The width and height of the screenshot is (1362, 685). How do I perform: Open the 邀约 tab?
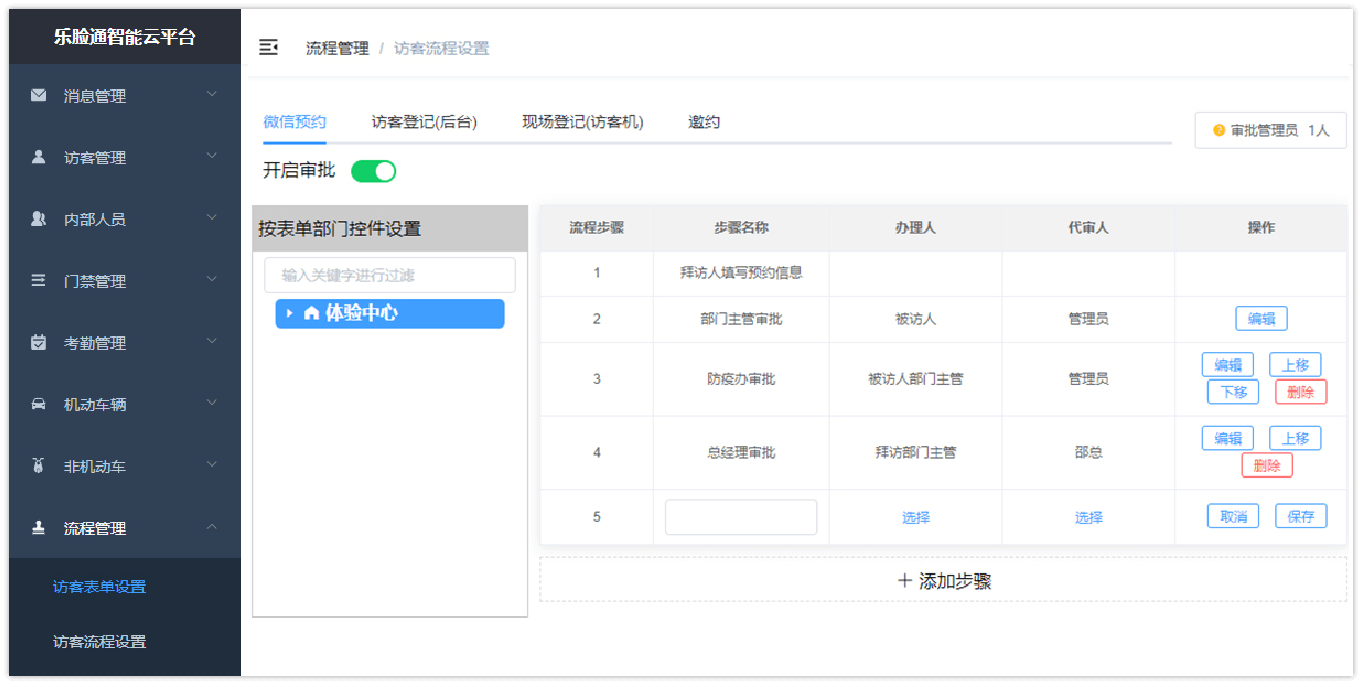tap(703, 121)
